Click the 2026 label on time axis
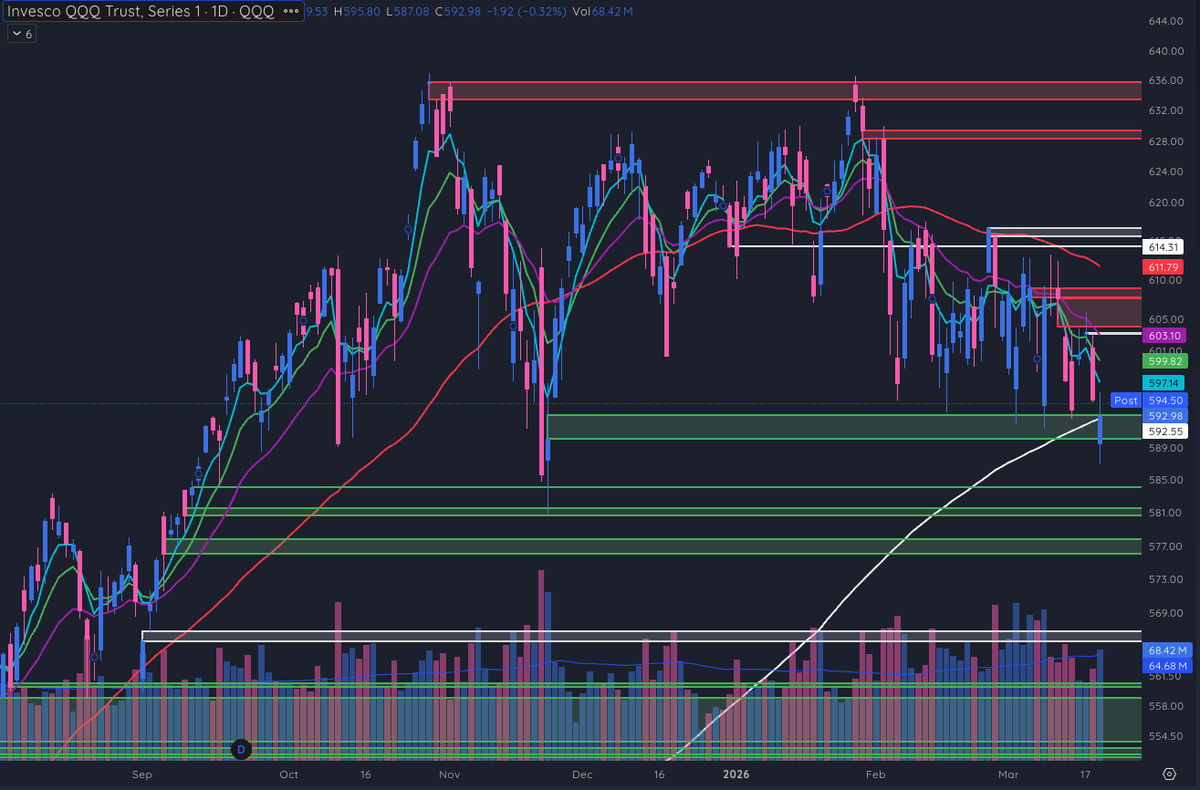 pos(736,774)
